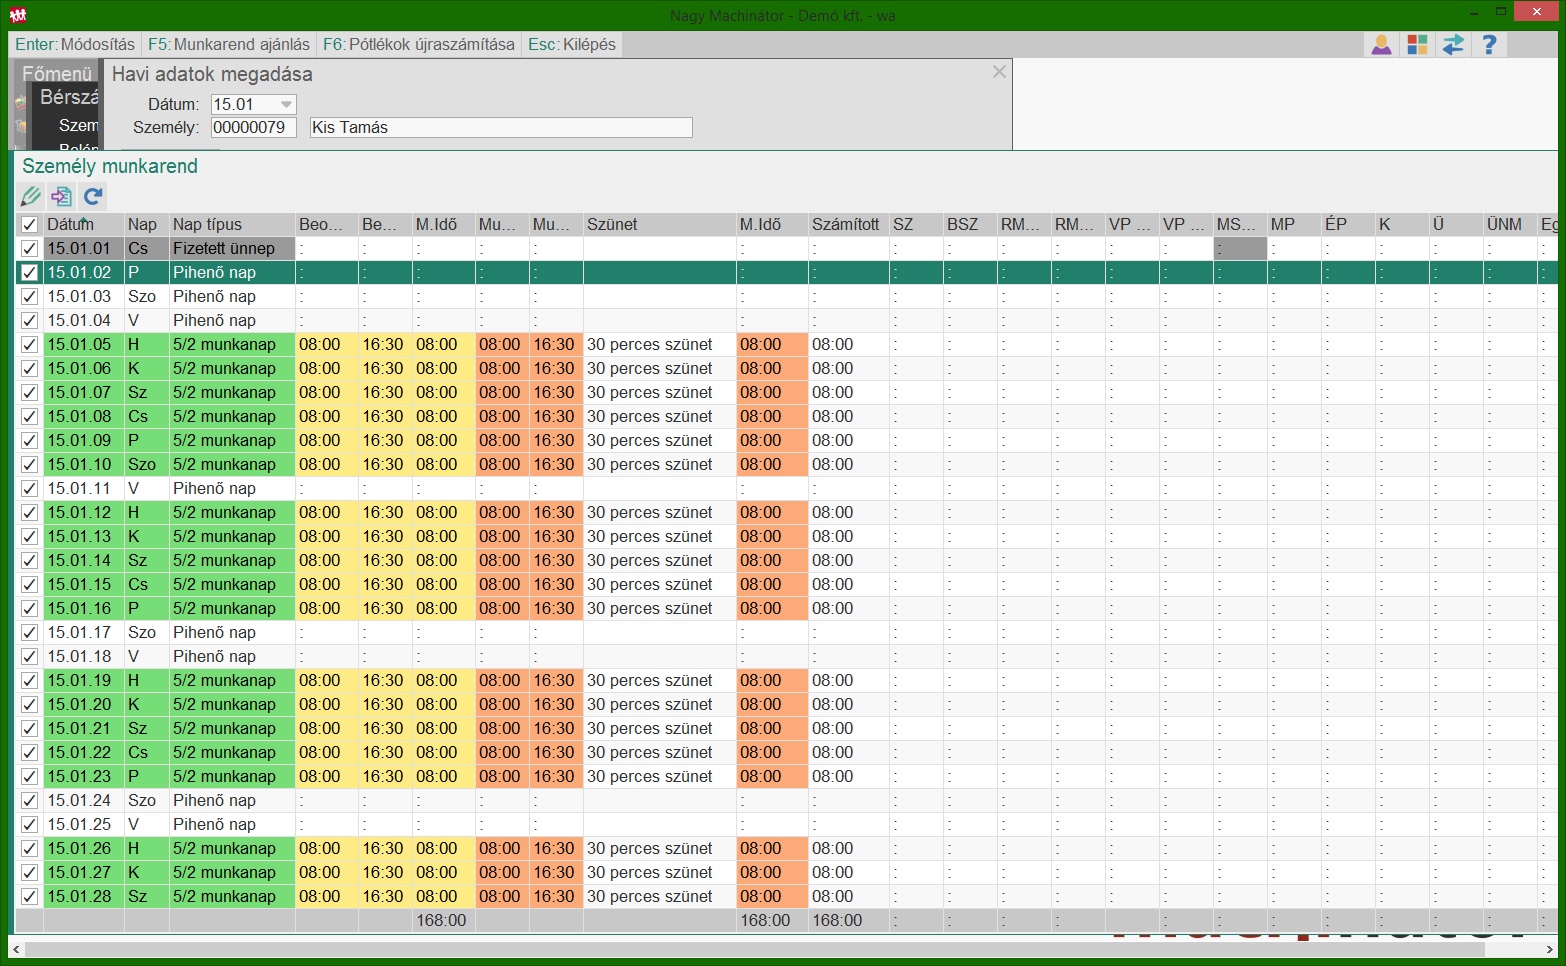Select F6: Pótlékok újraszámítása menu item
The width and height of the screenshot is (1566, 966).
point(418,44)
